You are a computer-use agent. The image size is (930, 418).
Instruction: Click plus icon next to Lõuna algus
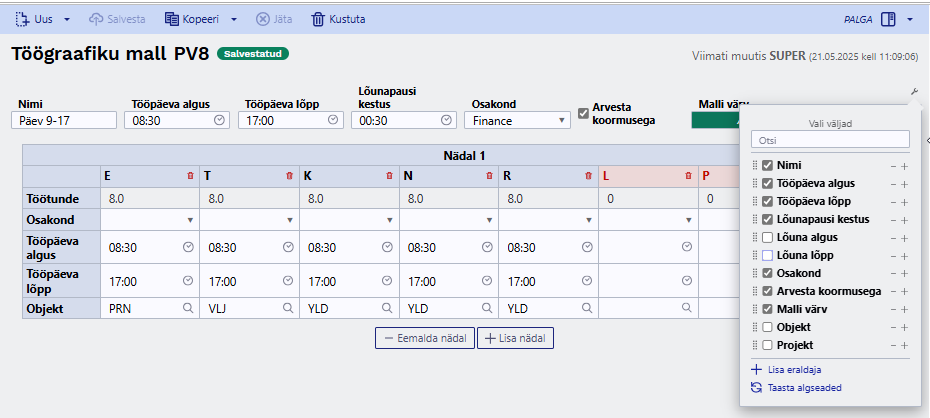click(x=904, y=238)
